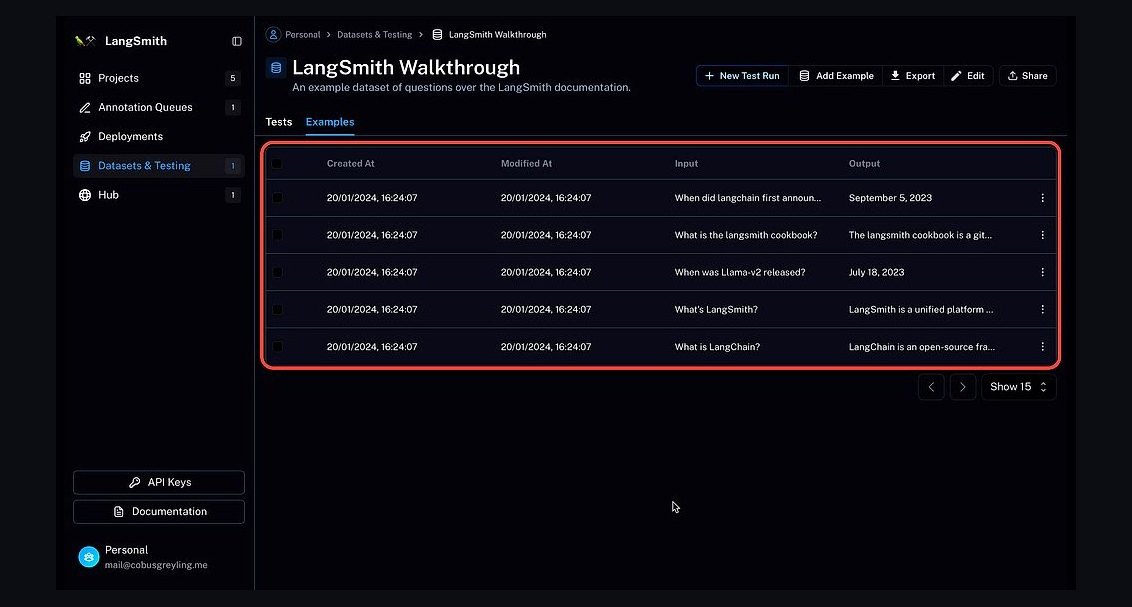
Task: Click 'The langsmith cookbook is a git...' output
Action: click(x=920, y=235)
